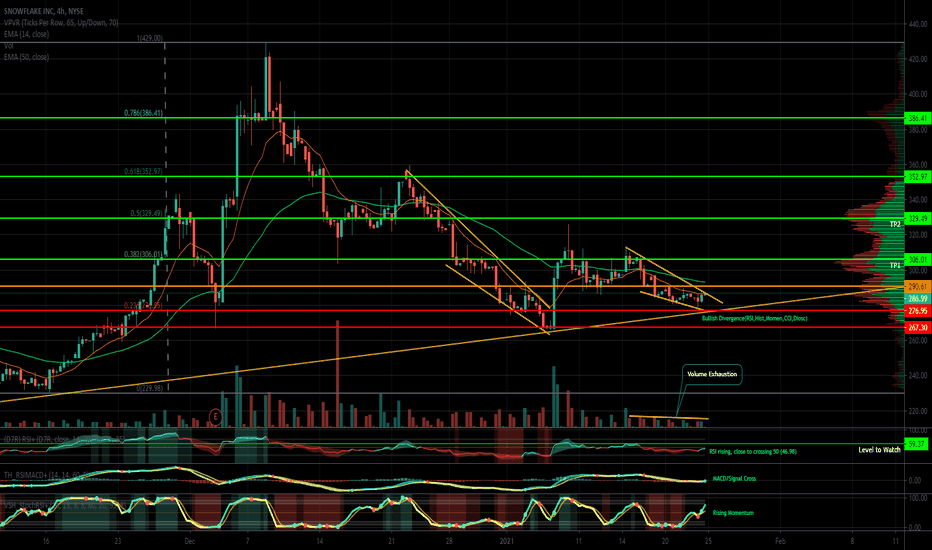Click the 0.382(306.01) Fibonacci label
932x550 pixels.
[143, 254]
